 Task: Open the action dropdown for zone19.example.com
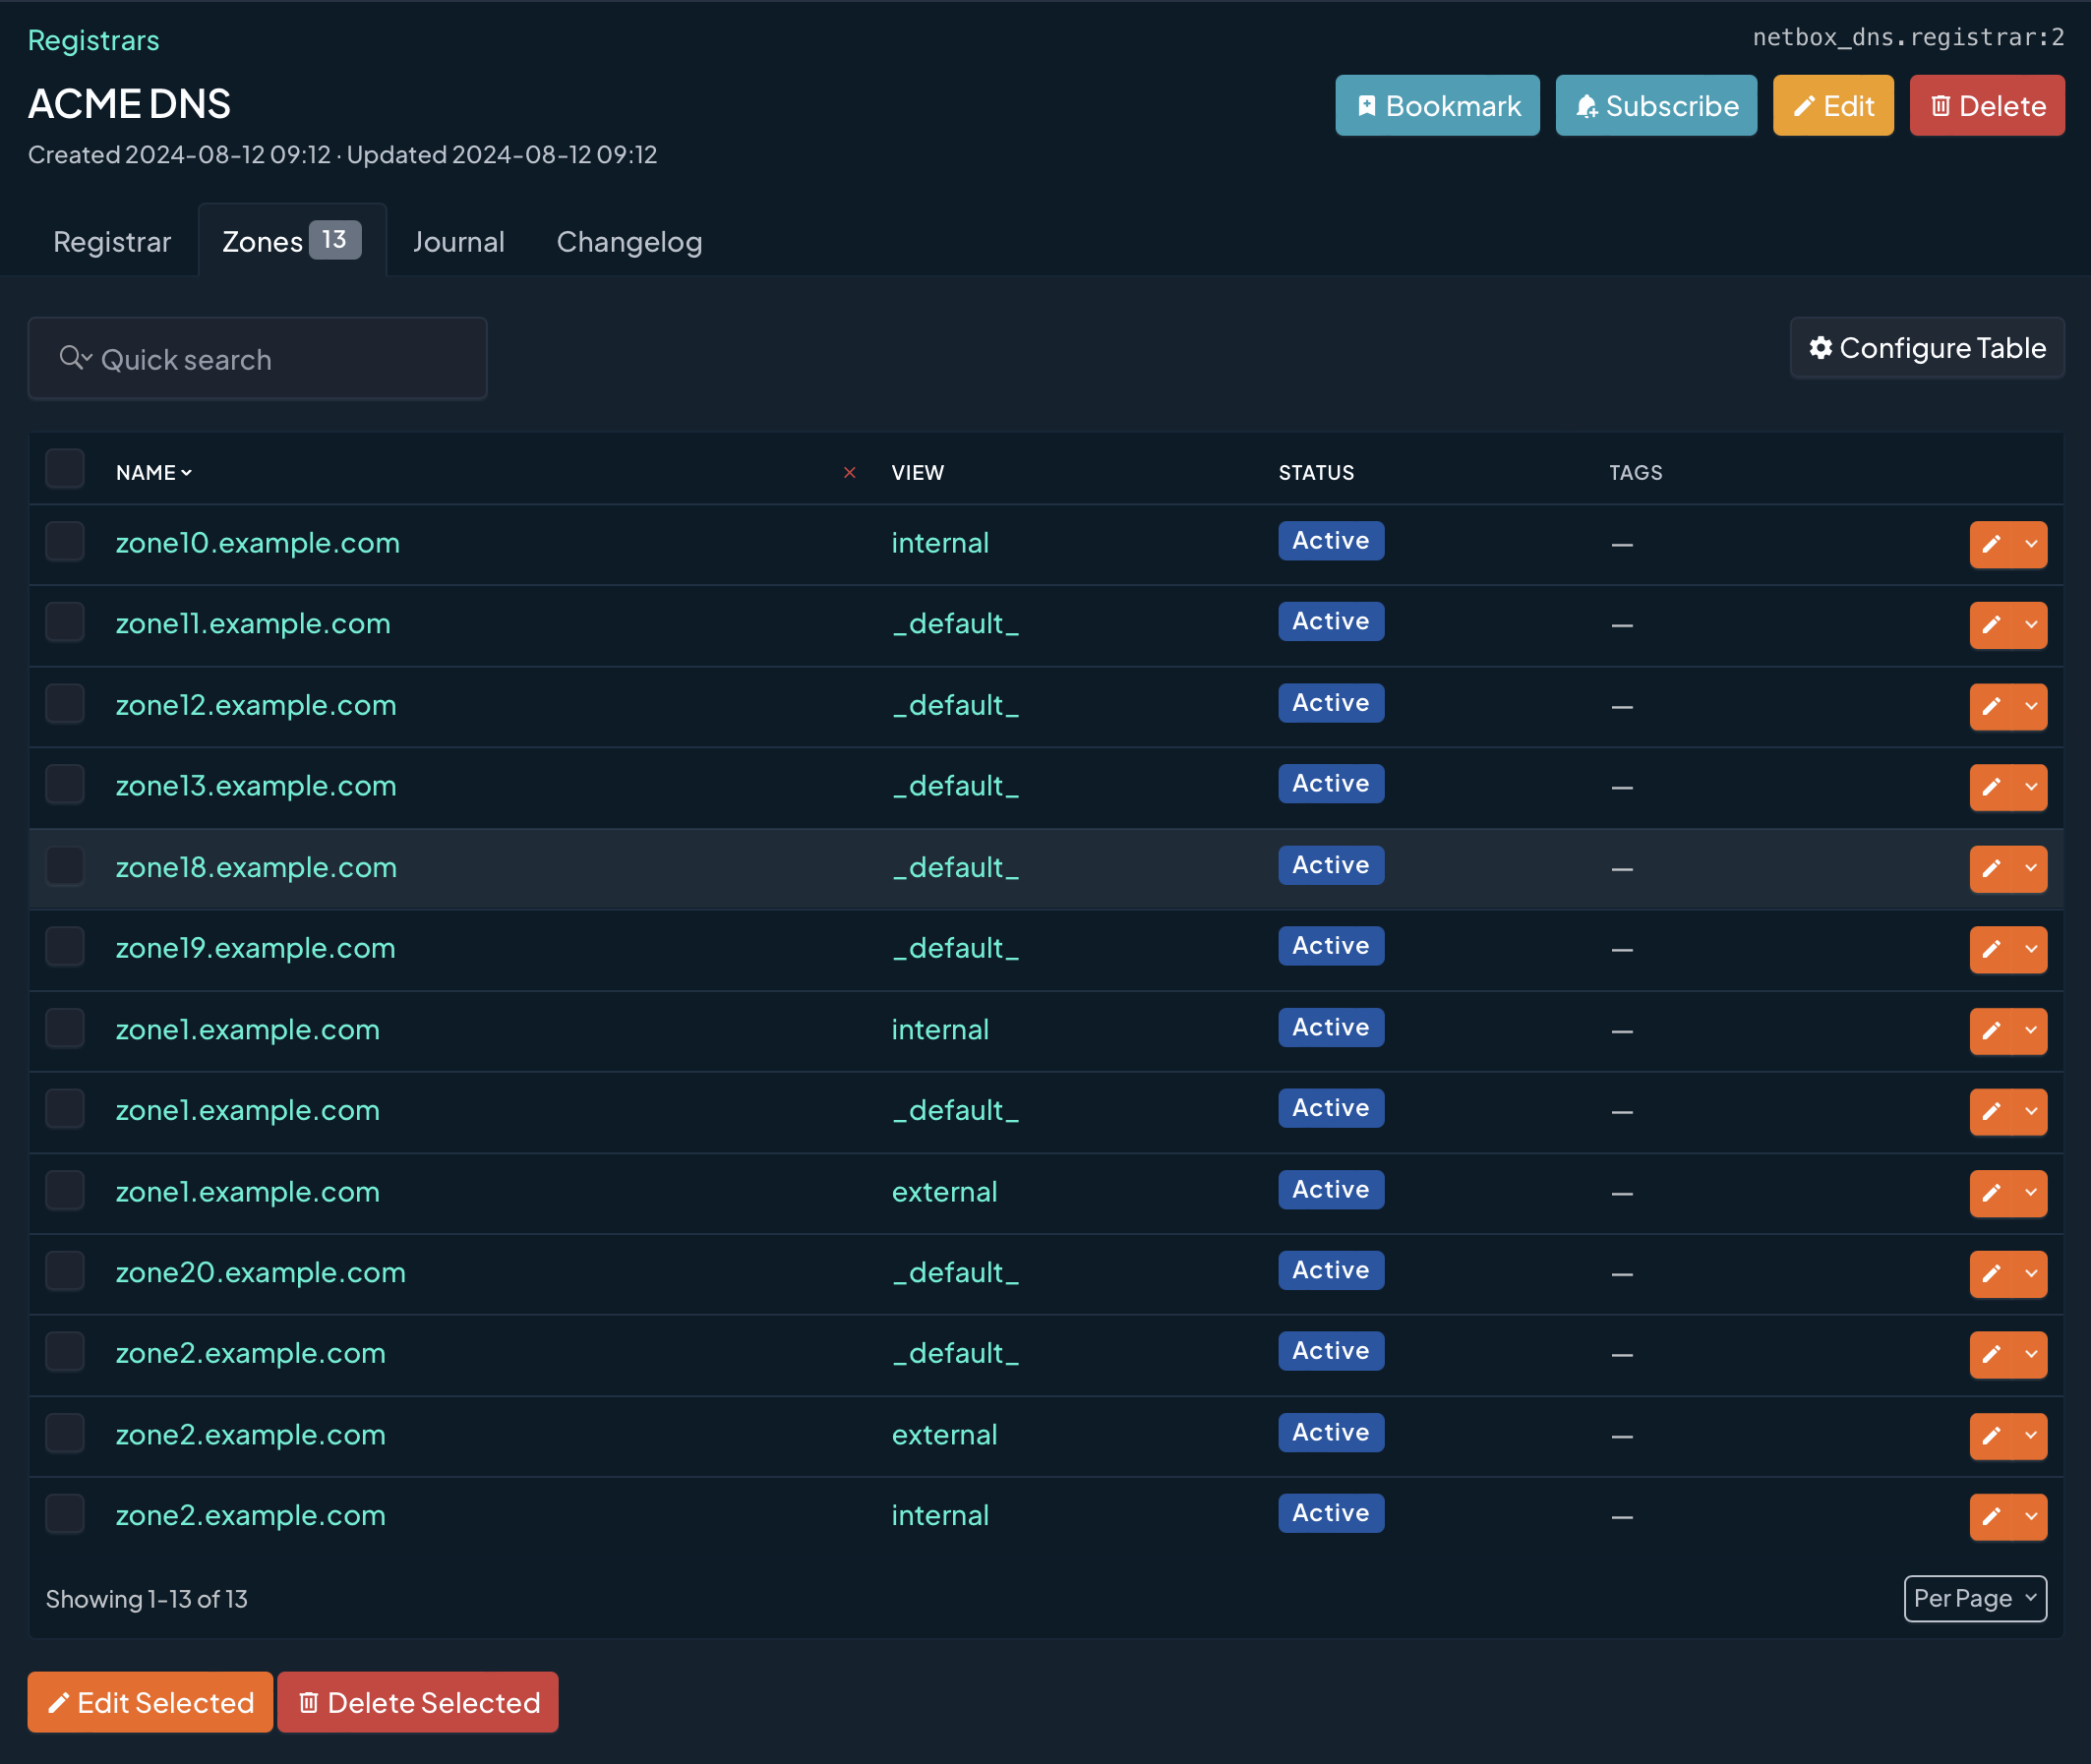pyautogui.click(x=2031, y=949)
